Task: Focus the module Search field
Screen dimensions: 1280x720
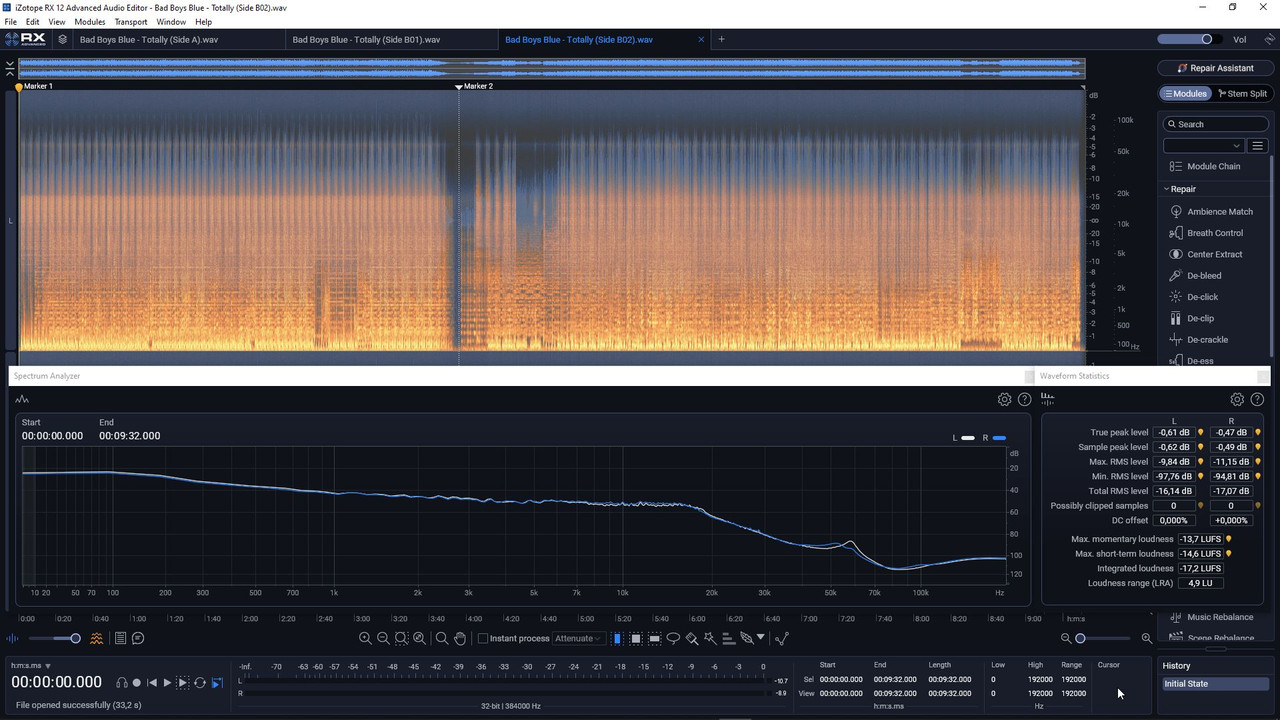Action: (x=1215, y=124)
